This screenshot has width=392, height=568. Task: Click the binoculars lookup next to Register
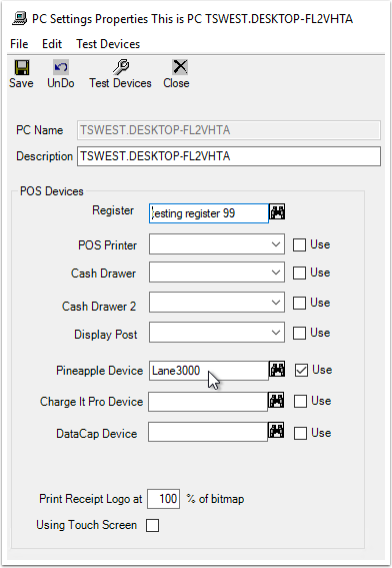(277, 212)
